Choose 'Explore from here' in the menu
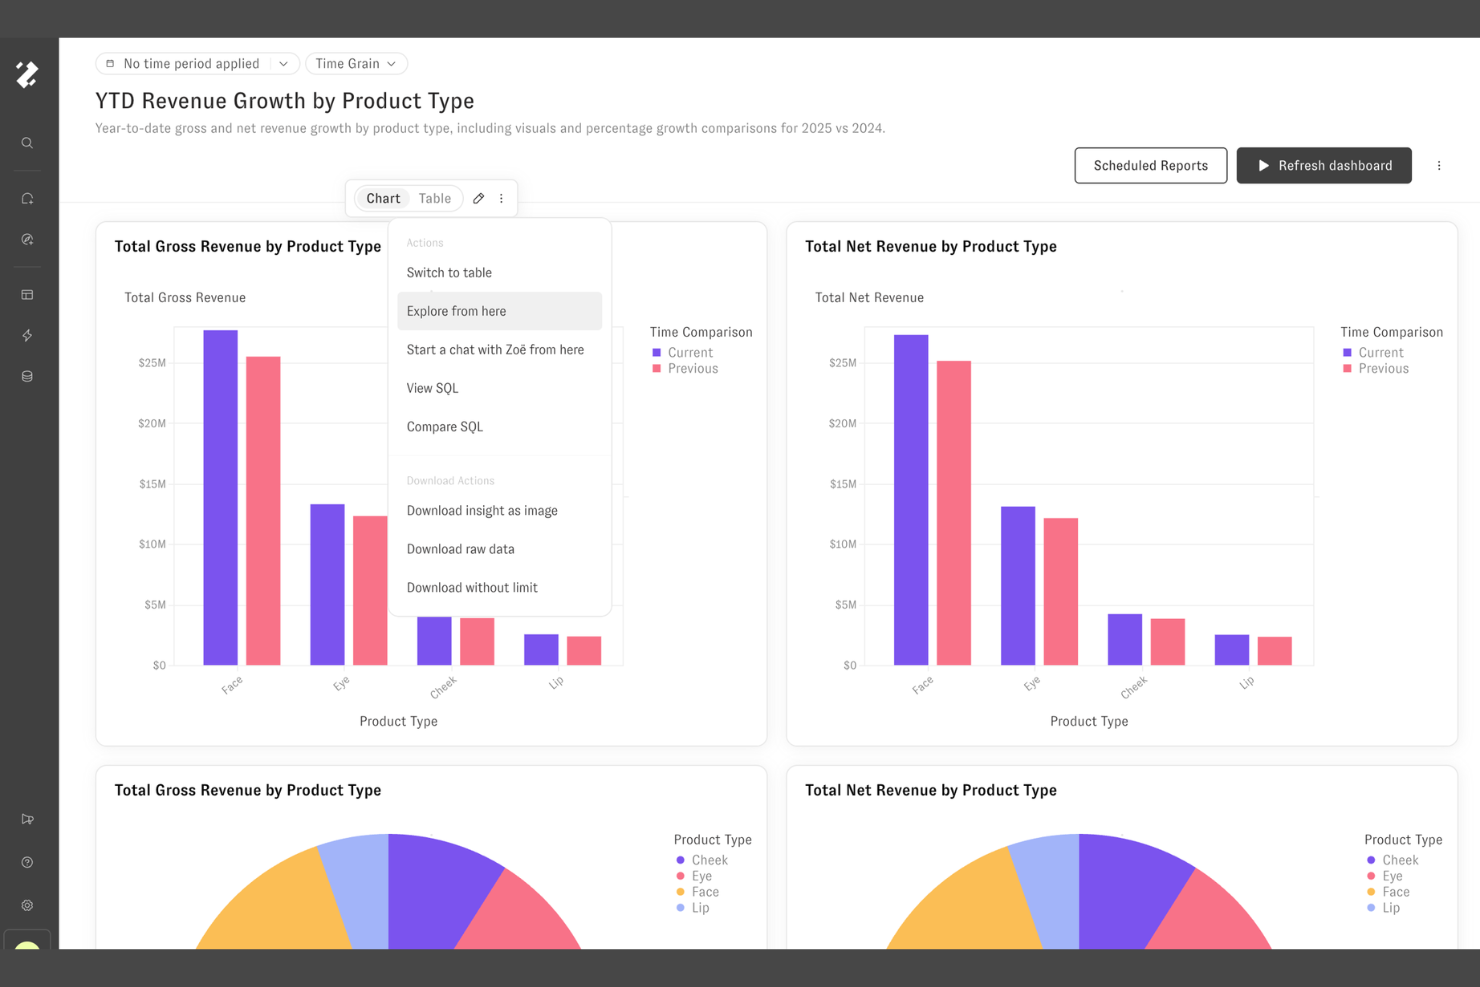This screenshot has height=987, width=1480. coord(499,311)
